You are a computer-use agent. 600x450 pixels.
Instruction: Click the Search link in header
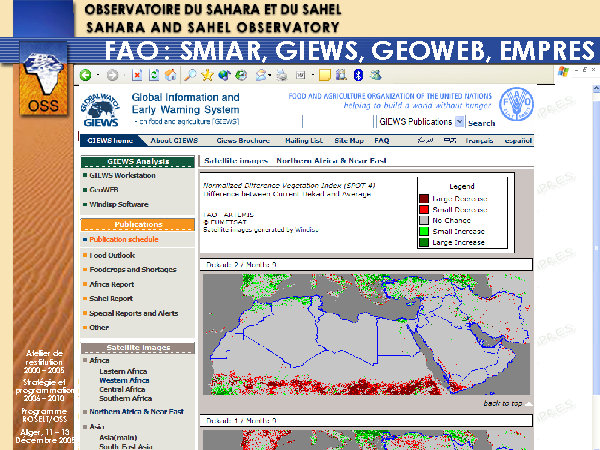(x=481, y=123)
